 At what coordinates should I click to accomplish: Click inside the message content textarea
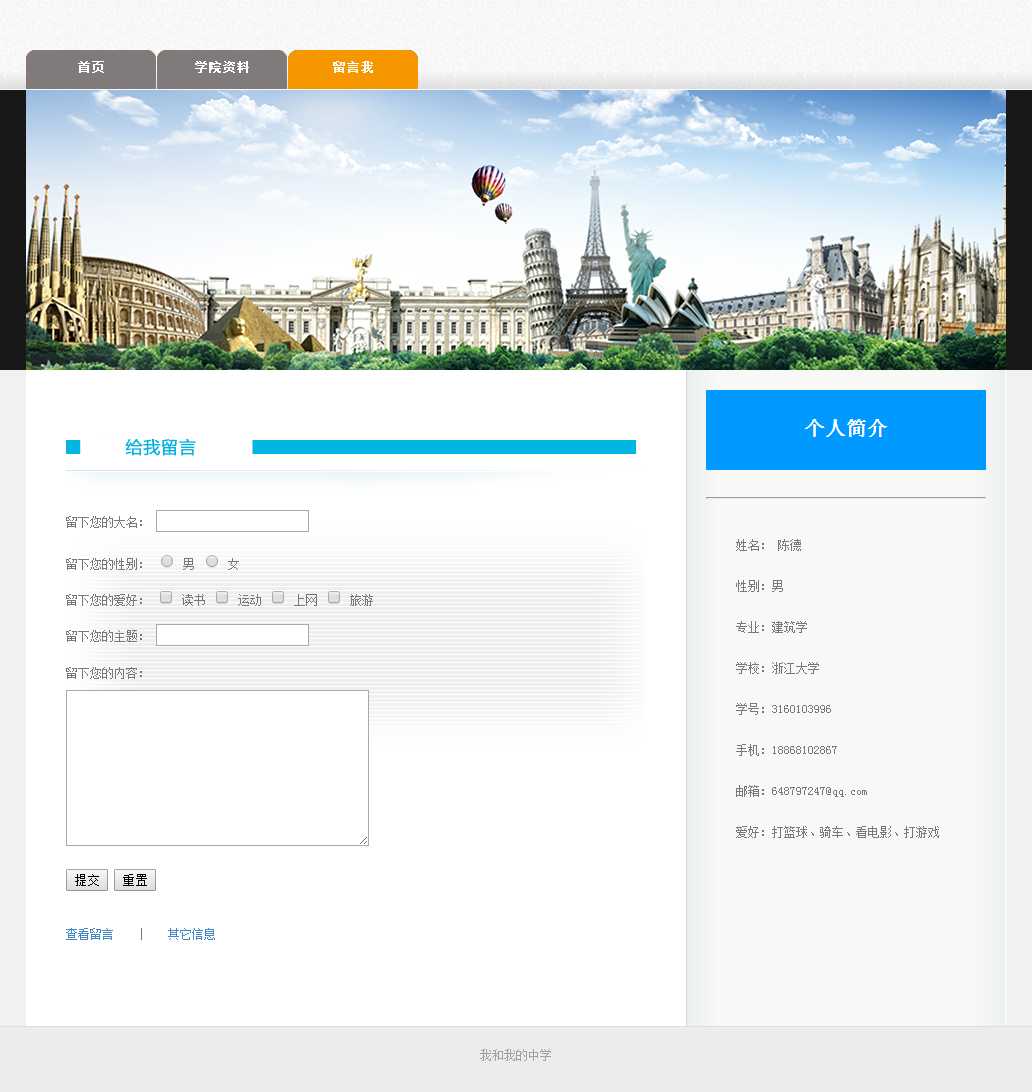[217, 767]
